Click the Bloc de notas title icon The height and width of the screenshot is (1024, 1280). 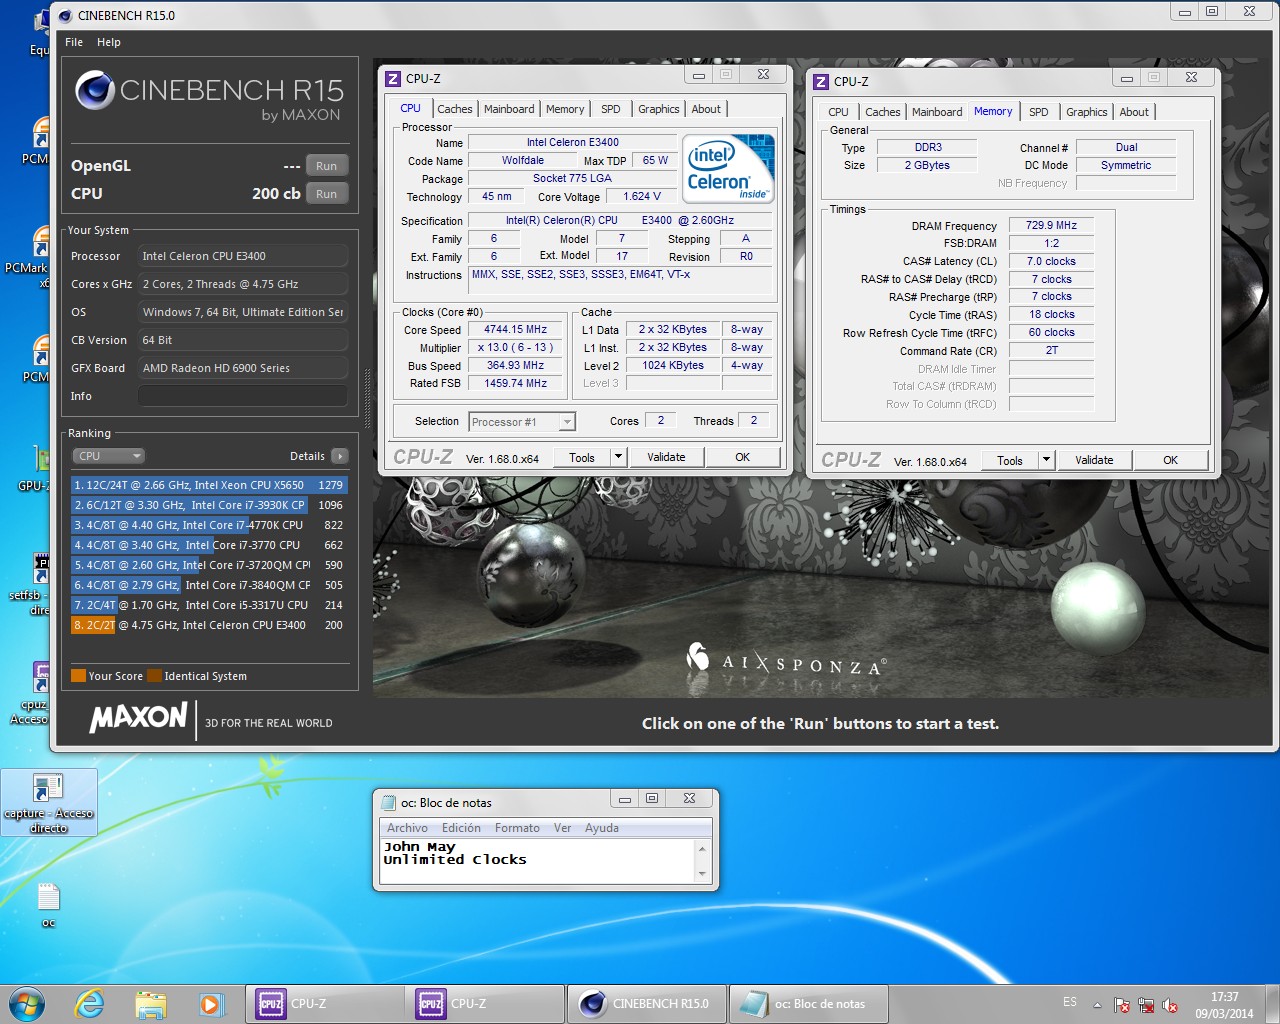pos(388,802)
